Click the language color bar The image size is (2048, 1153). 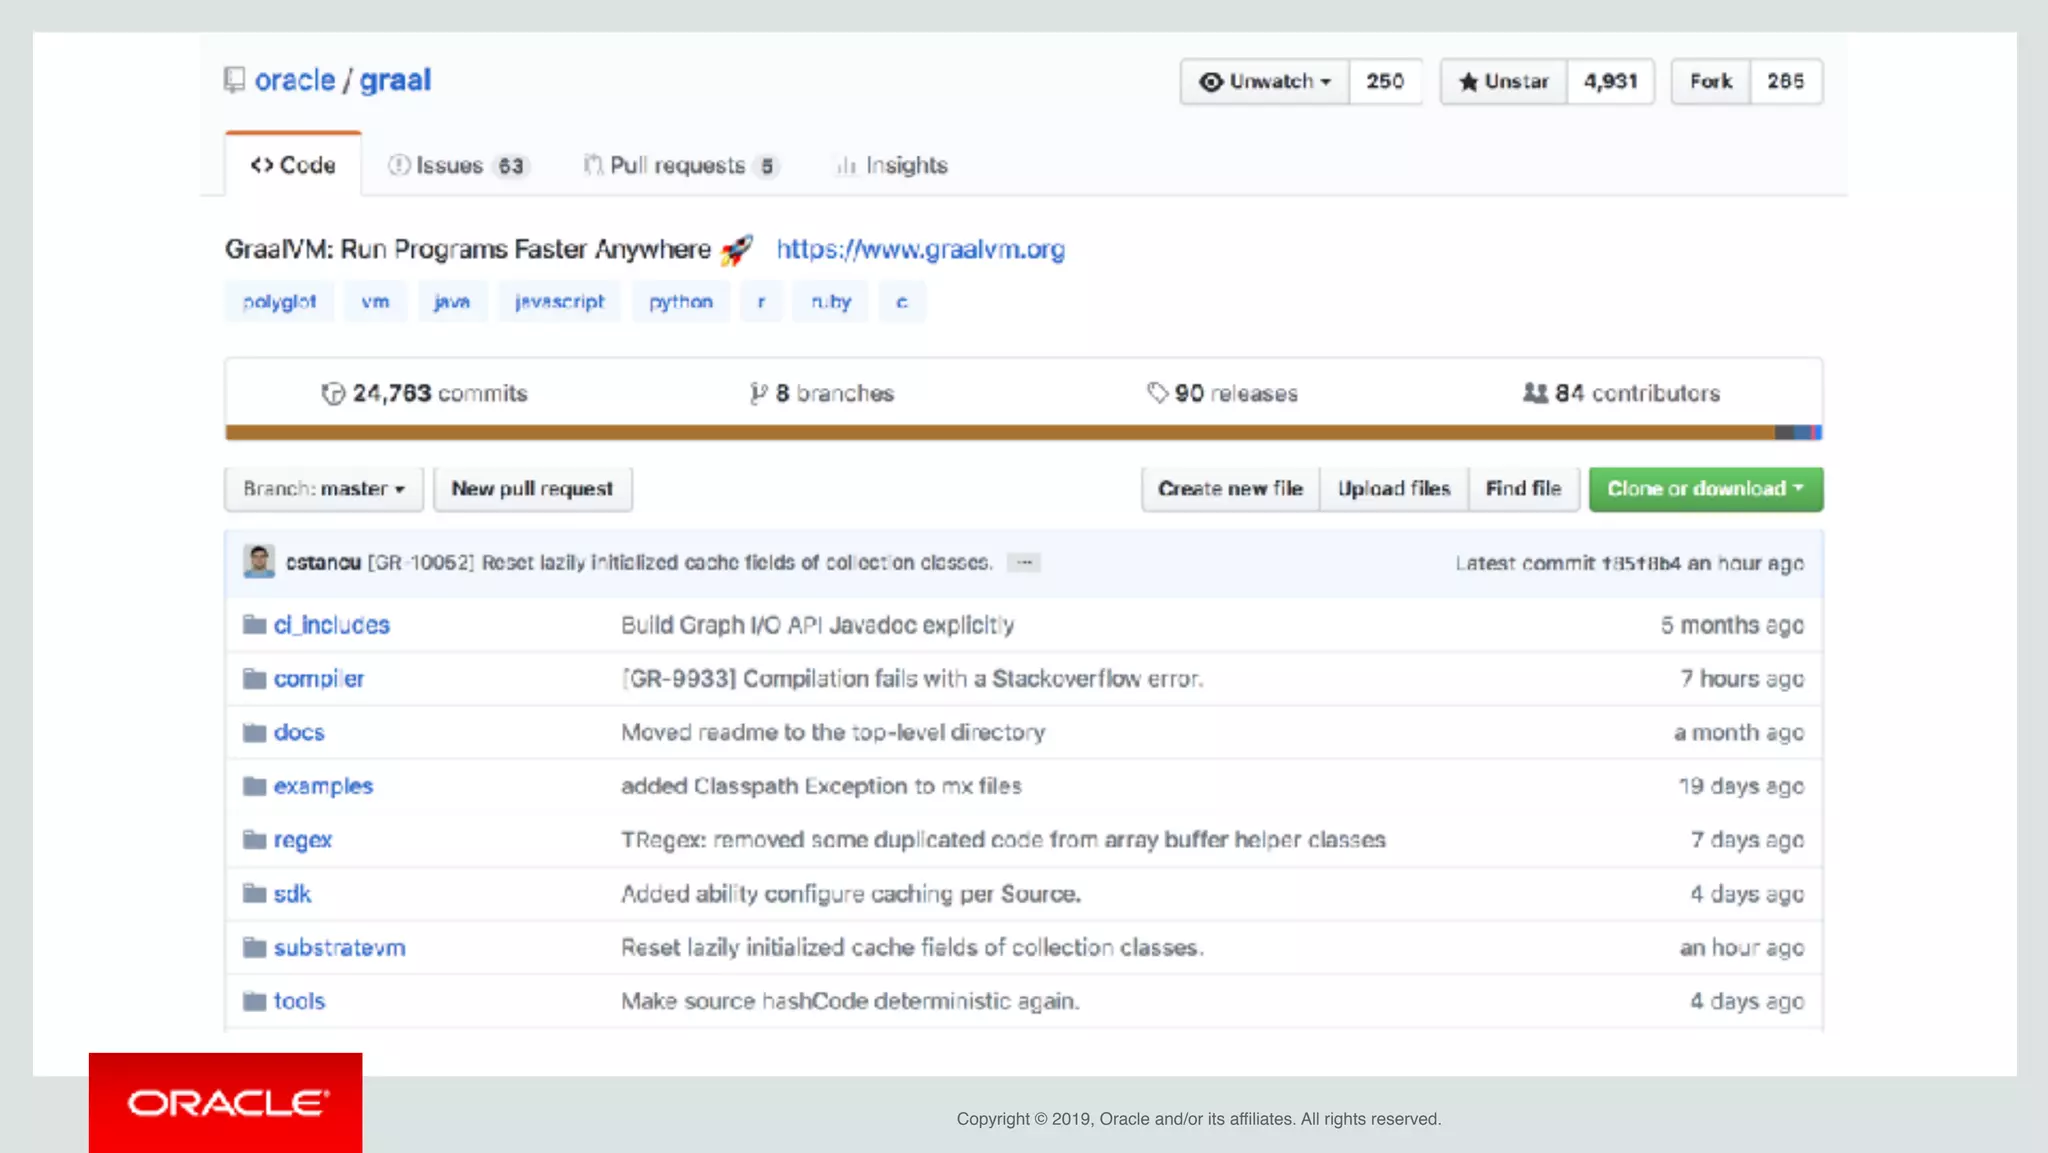coord(1000,432)
